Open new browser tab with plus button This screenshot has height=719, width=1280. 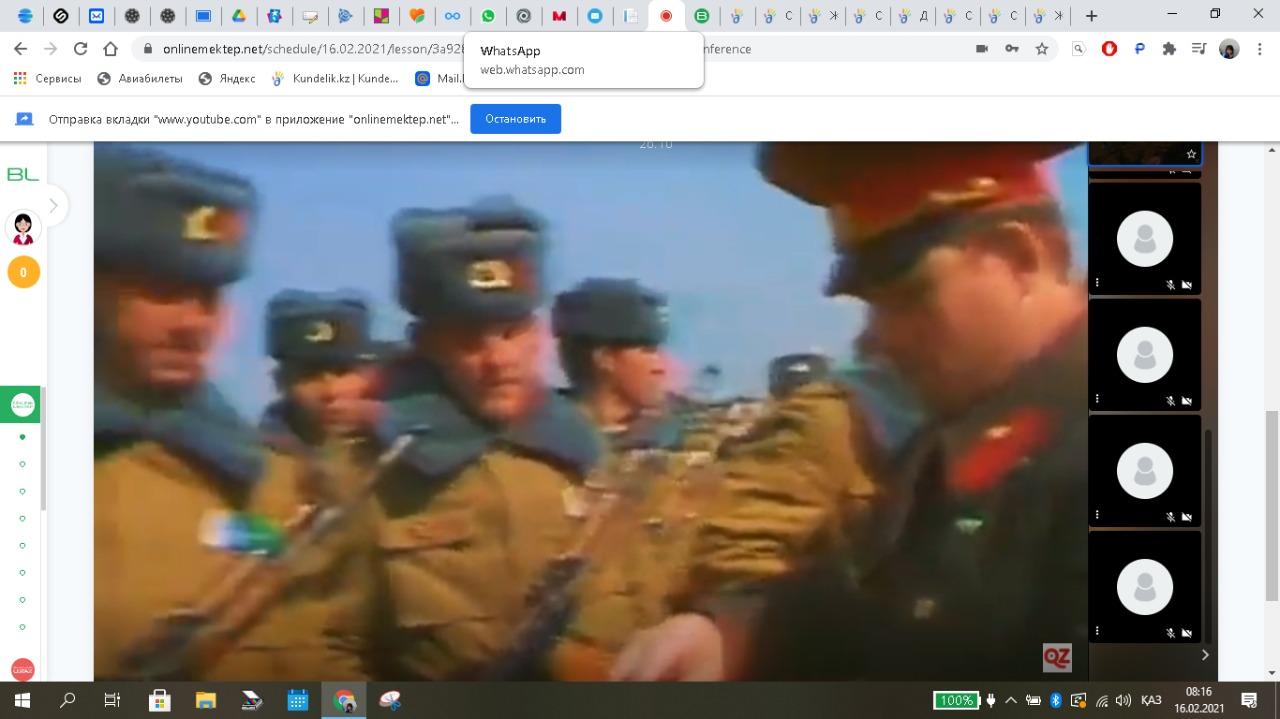point(1091,16)
